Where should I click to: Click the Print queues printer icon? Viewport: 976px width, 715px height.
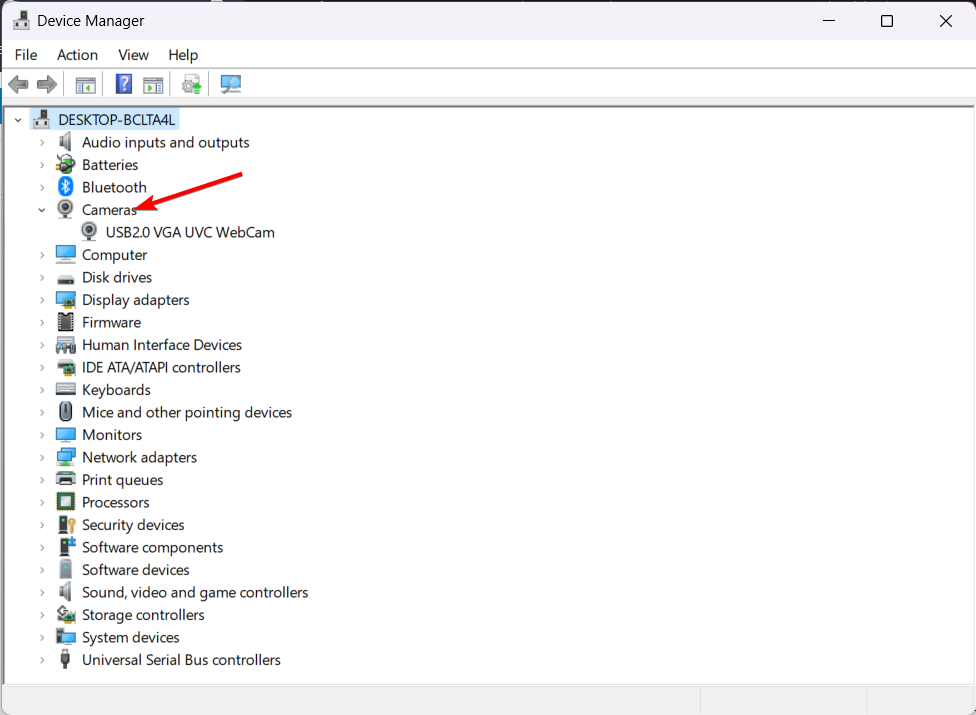[65, 479]
